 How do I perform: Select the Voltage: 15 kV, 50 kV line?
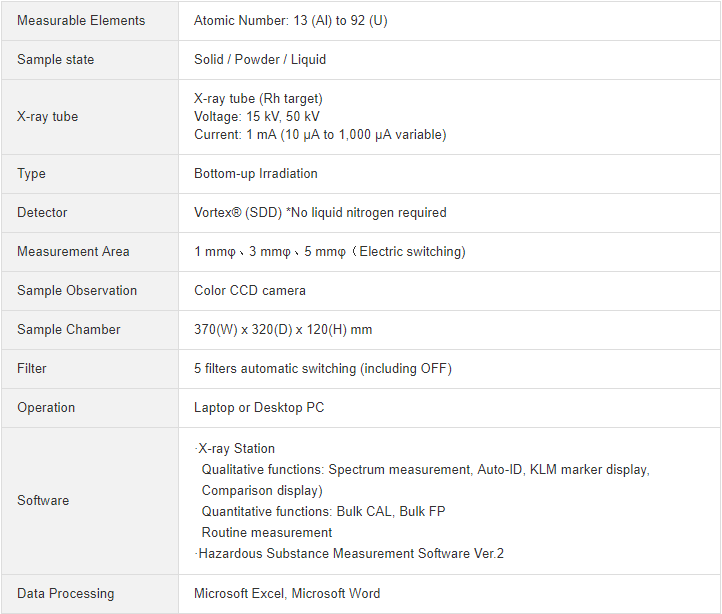point(257,116)
